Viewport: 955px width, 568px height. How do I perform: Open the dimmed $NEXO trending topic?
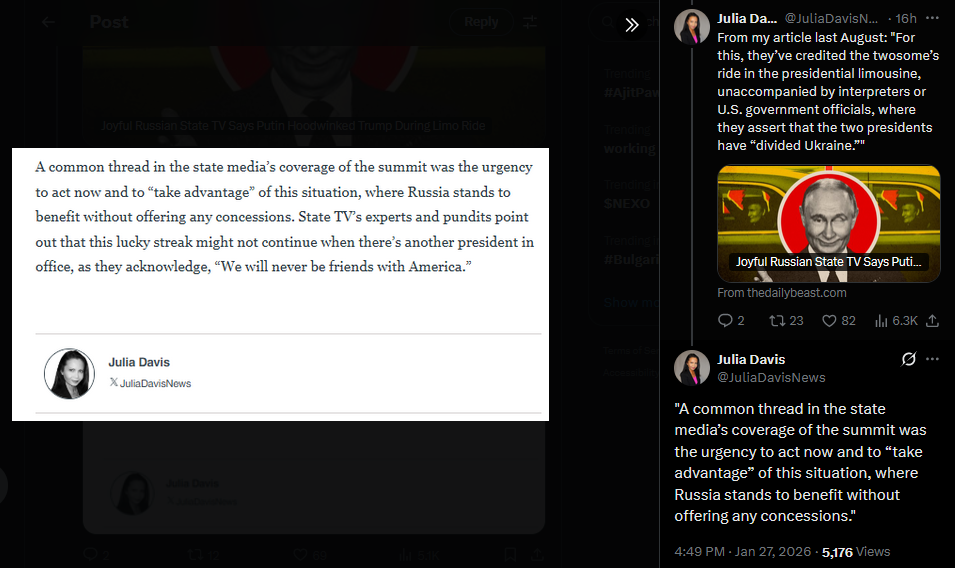pyautogui.click(x=627, y=203)
